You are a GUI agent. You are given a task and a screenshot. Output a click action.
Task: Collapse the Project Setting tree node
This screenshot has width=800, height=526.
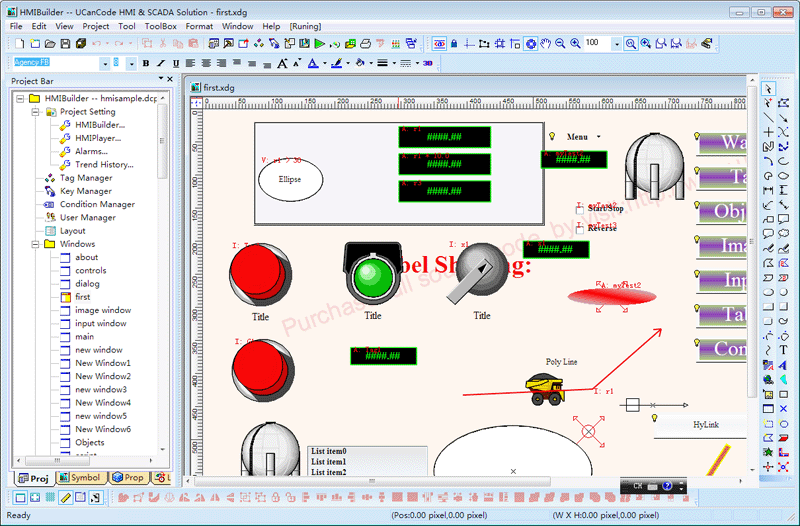point(36,112)
